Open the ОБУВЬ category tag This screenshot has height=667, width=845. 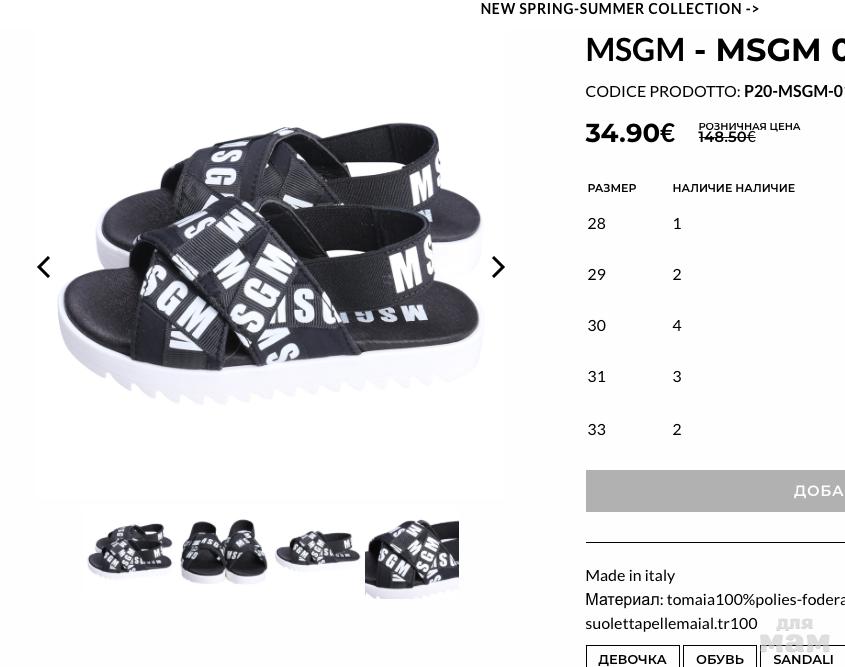[x=719, y=658]
